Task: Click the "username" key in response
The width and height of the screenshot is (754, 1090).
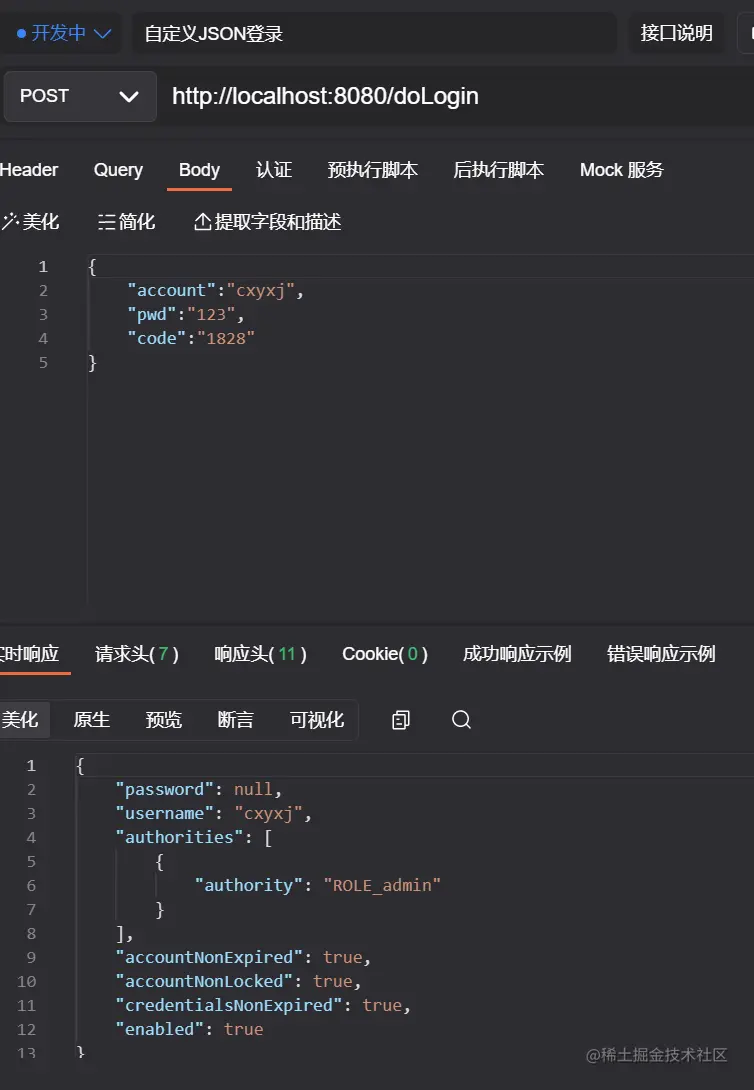Action: (x=164, y=813)
